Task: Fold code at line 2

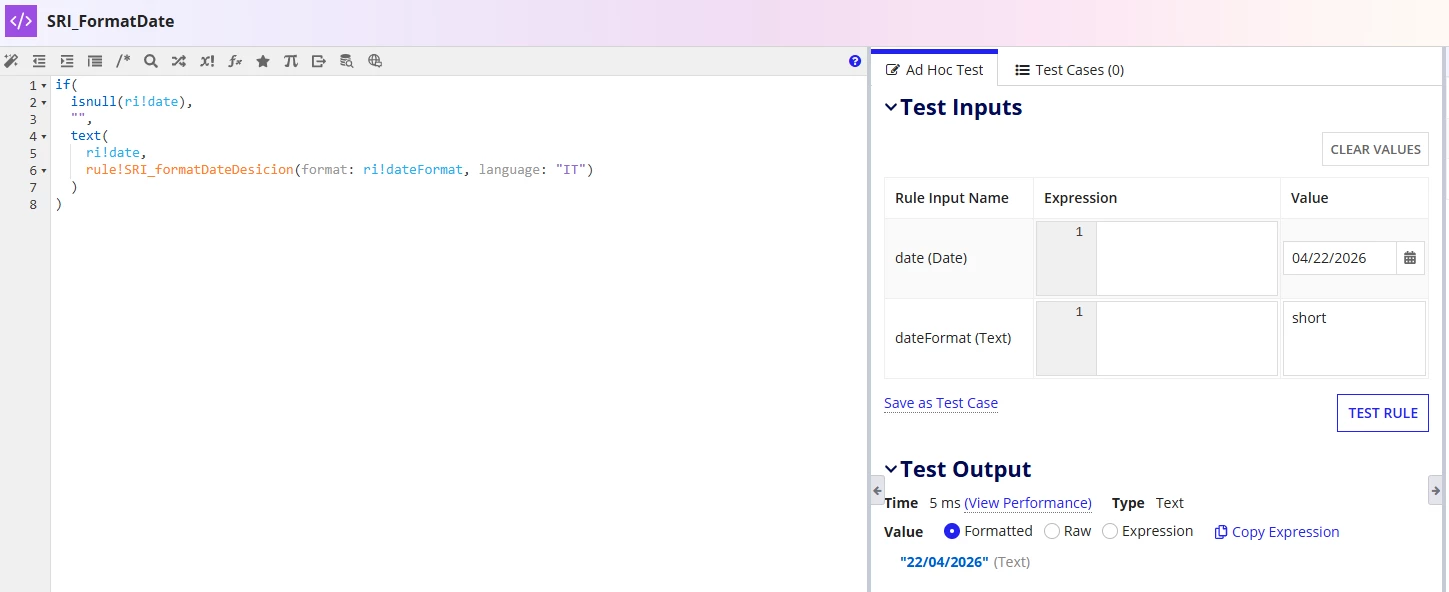Action: click(44, 103)
